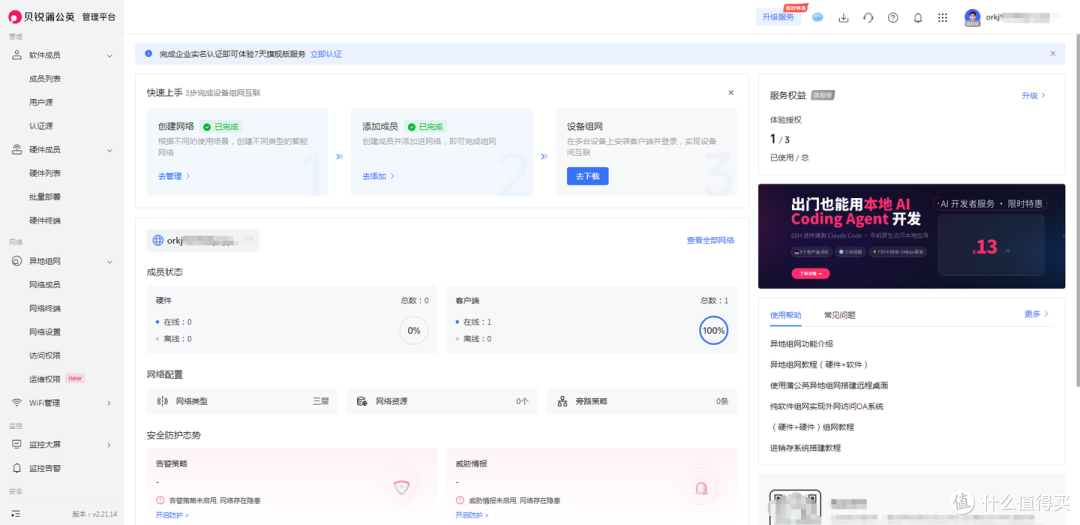Click the QR code image

click(x=796, y=507)
